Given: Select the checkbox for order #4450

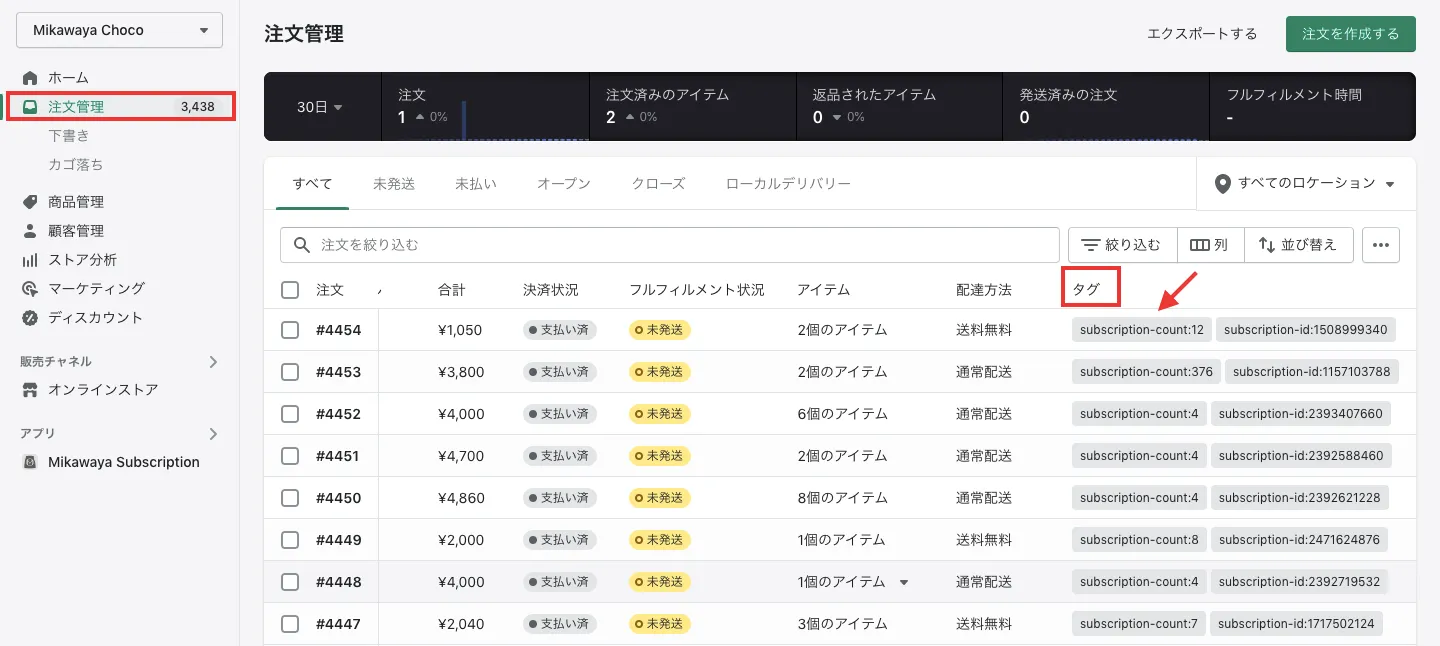Looking at the screenshot, I should click(290, 498).
